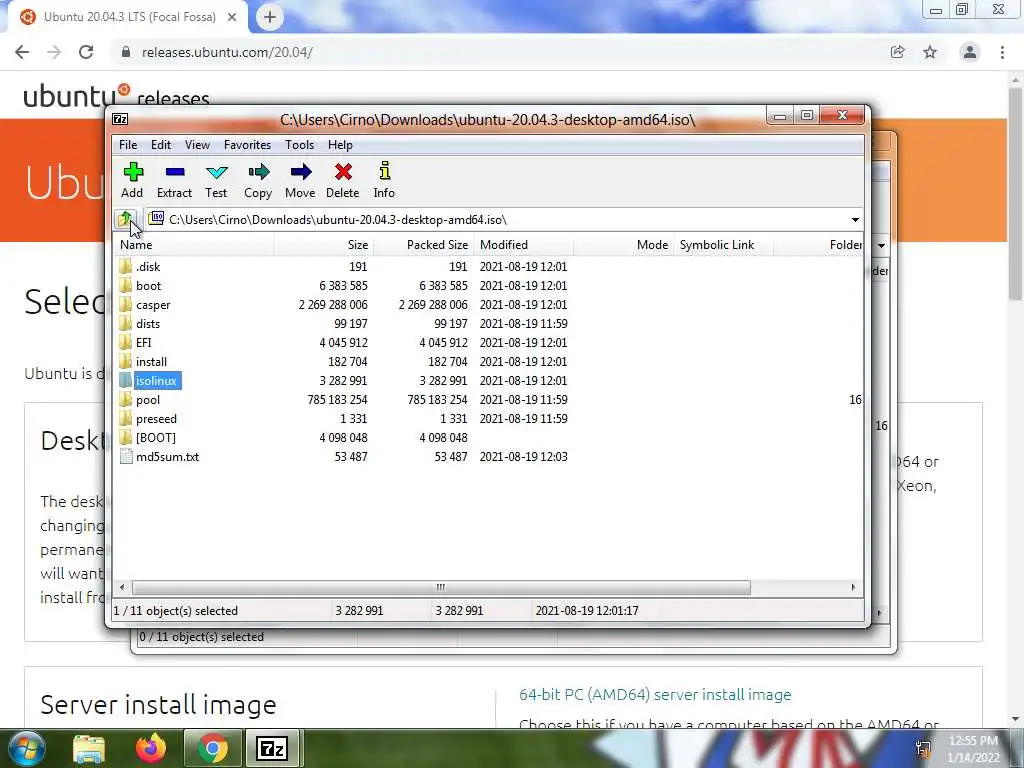Click the Ubuntu releases logo on the page
The width and height of the screenshot is (1024, 768).
116,96
